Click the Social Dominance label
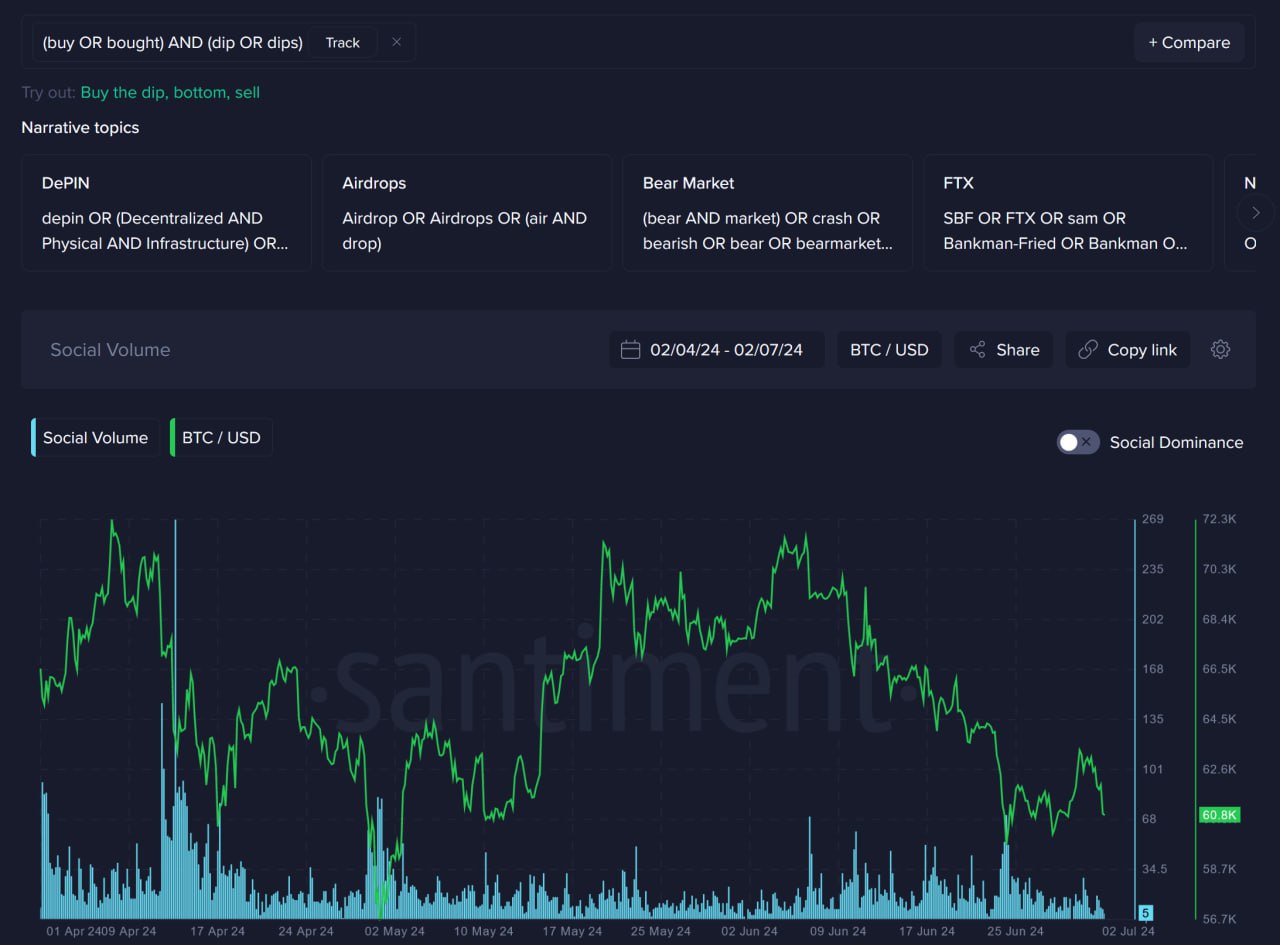This screenshot has height=945, width=1280. 1176,442
